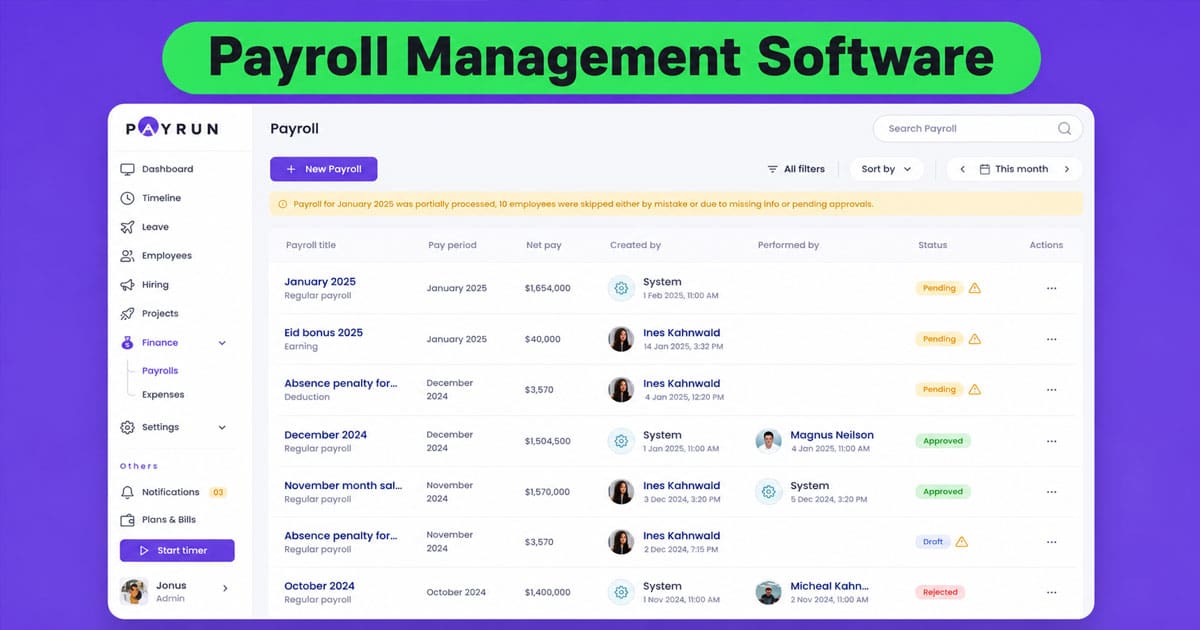Go to next month arrow

point(1067,169)
